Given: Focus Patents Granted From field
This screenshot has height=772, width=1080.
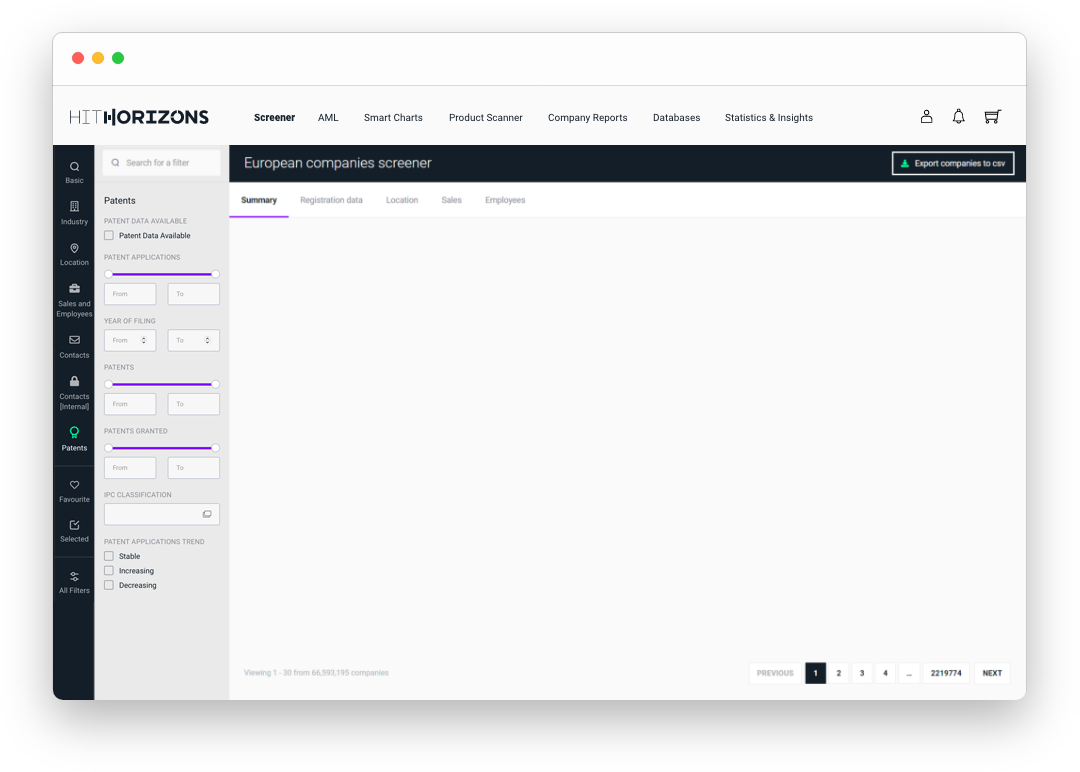Looking at the screenshot, I should coord(130,468).
